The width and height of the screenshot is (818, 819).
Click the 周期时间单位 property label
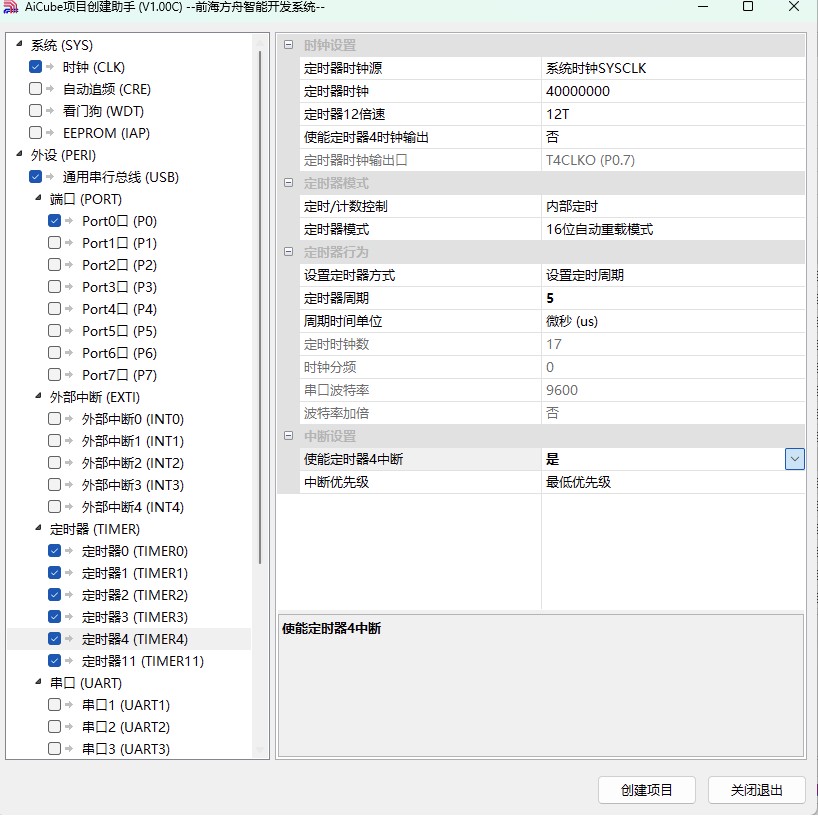coord(343,321)
